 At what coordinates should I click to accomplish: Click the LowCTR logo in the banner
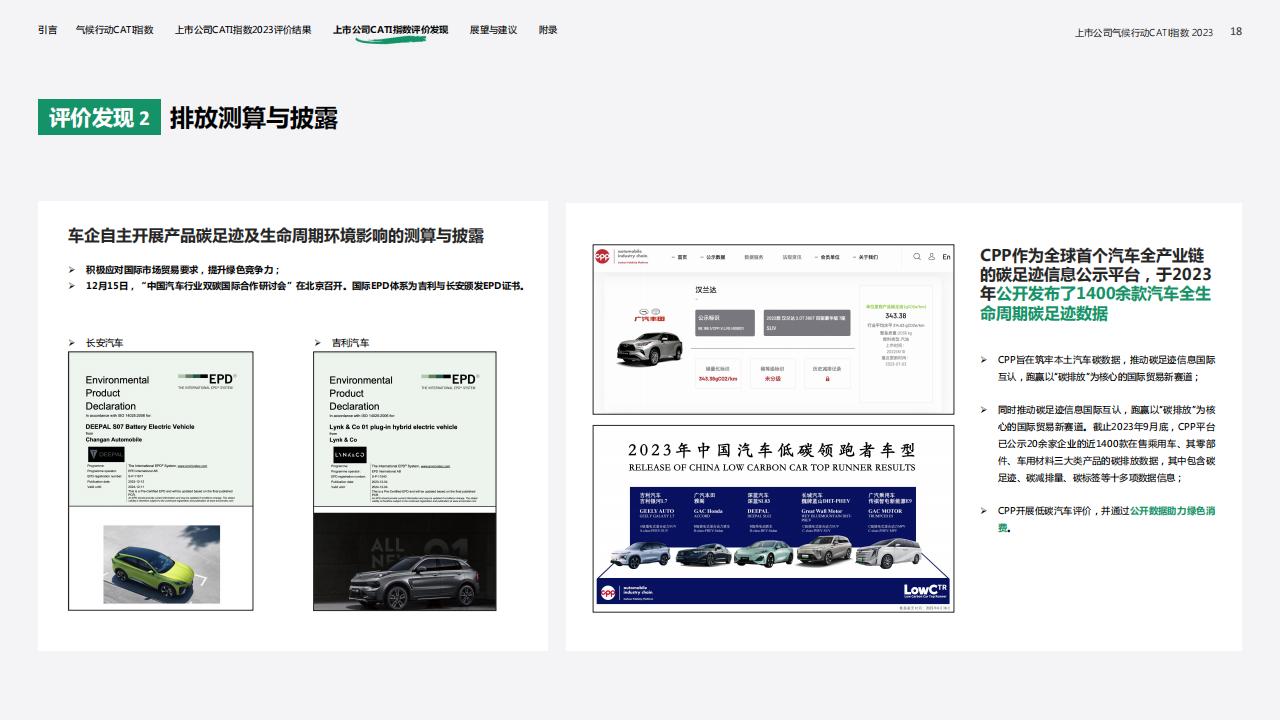point(925,590)
